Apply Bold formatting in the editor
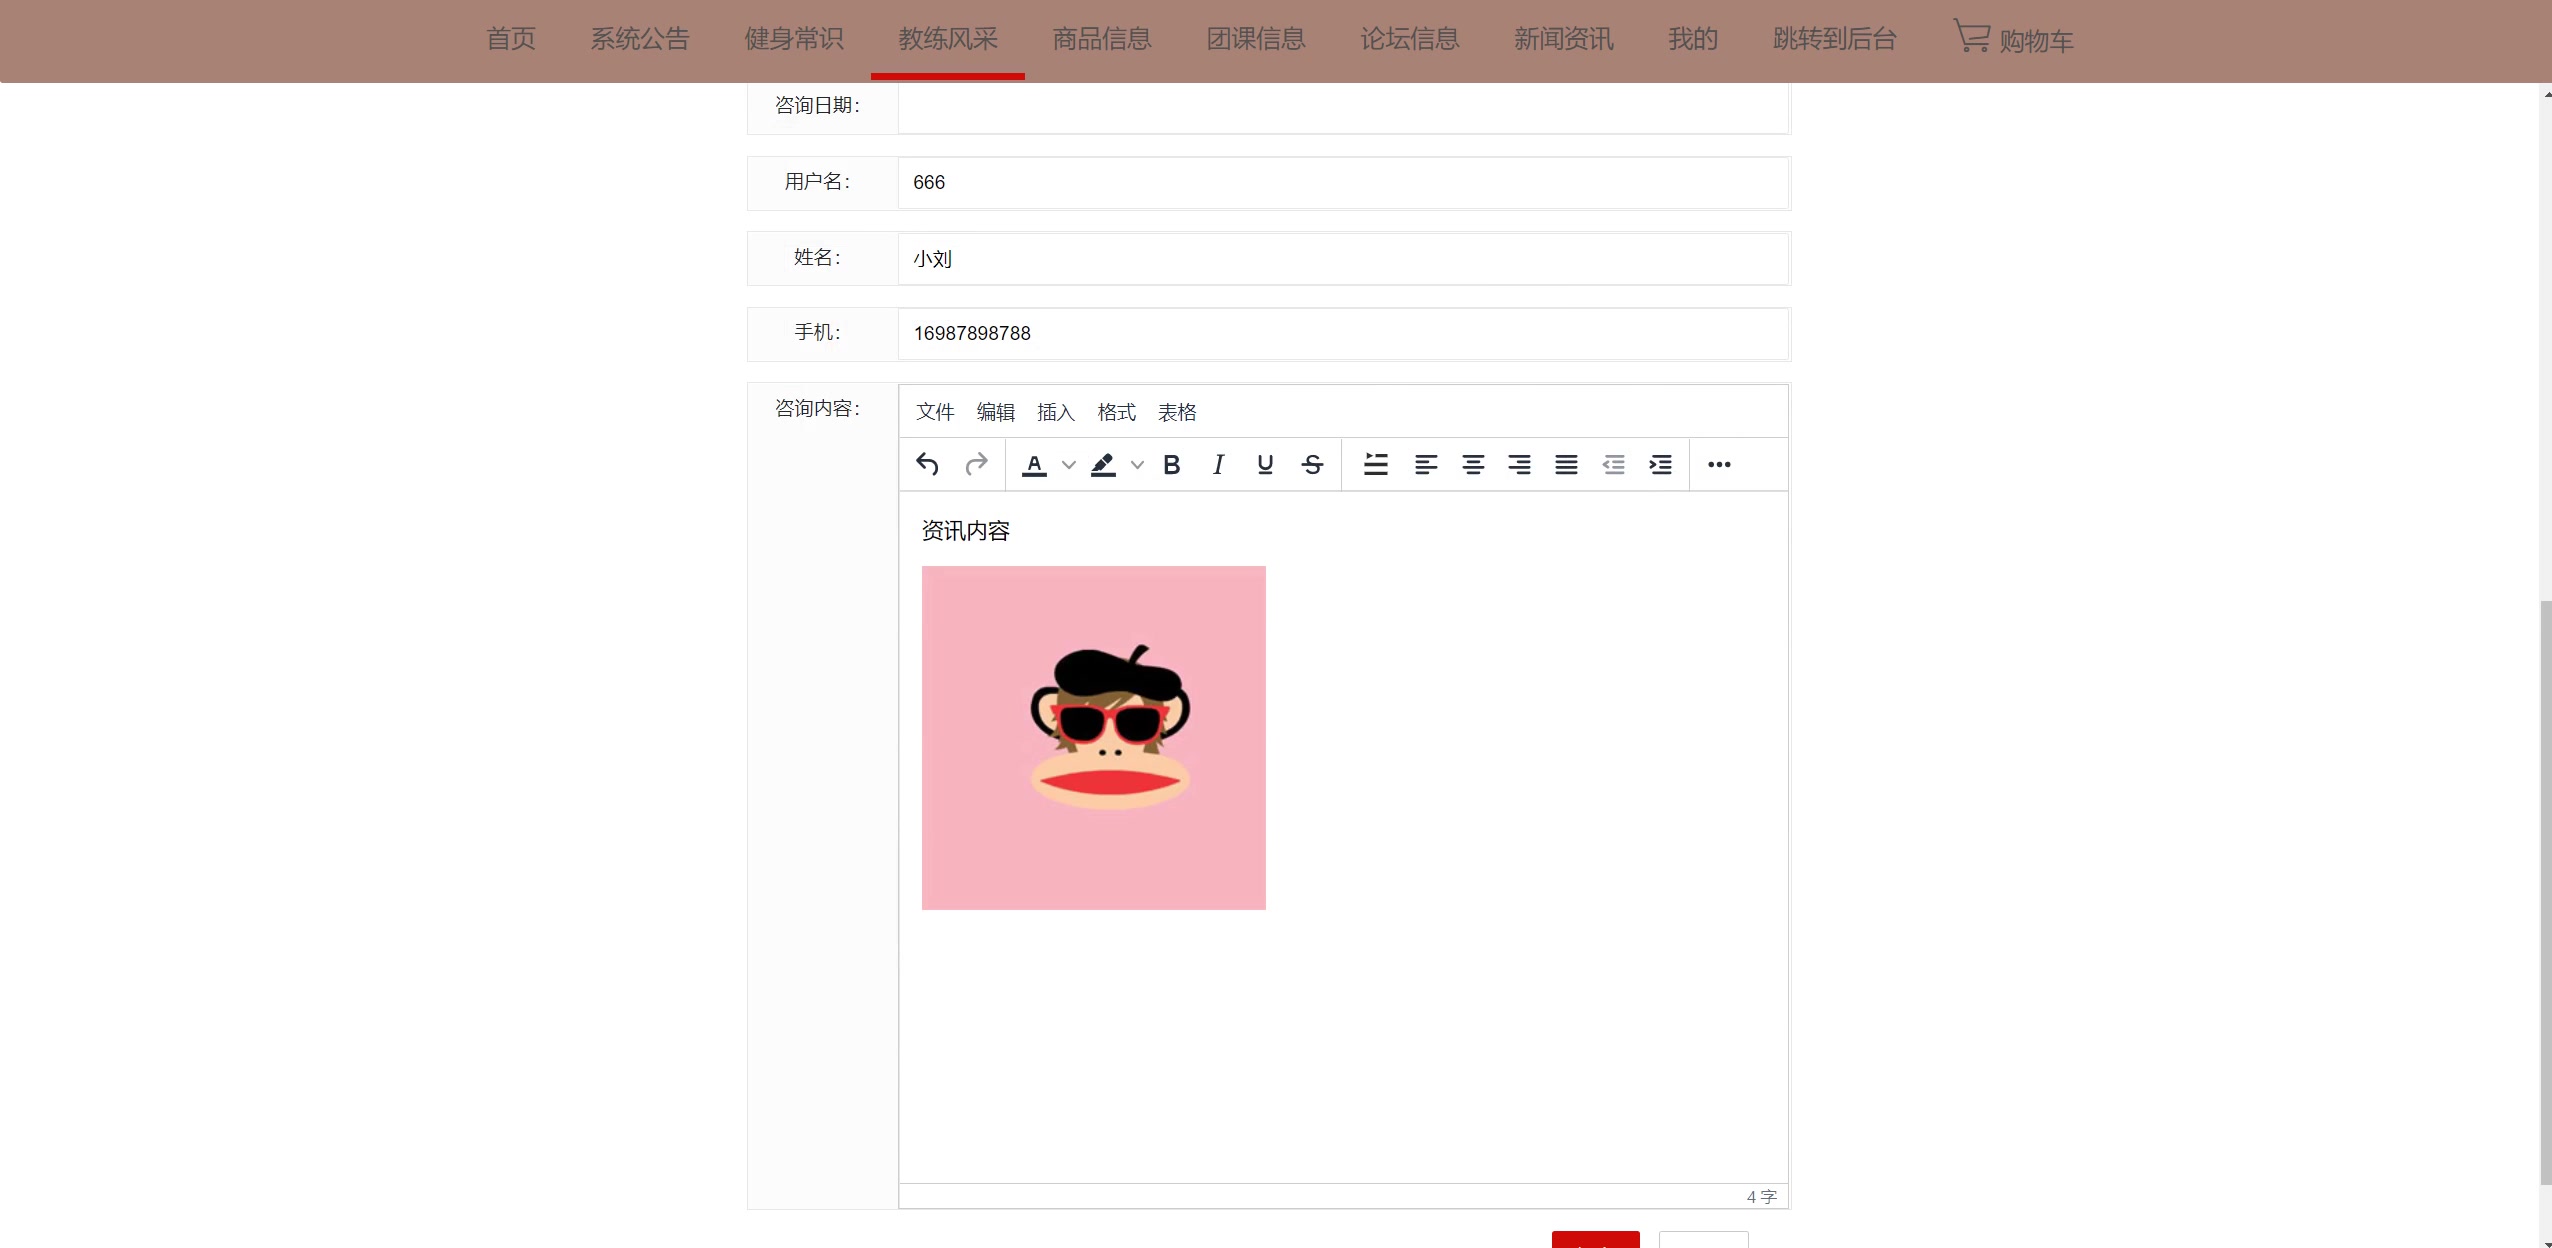 (x=1171, y=464)
